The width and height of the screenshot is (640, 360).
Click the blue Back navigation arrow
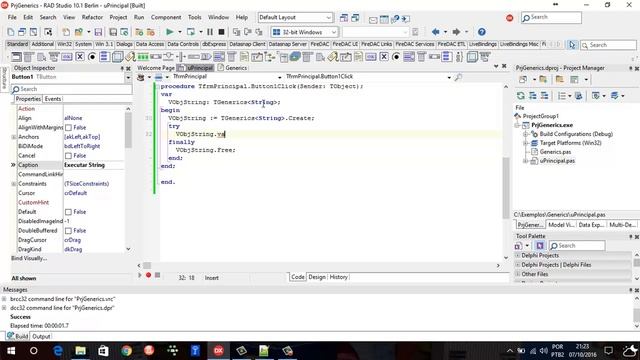[436, 32]
